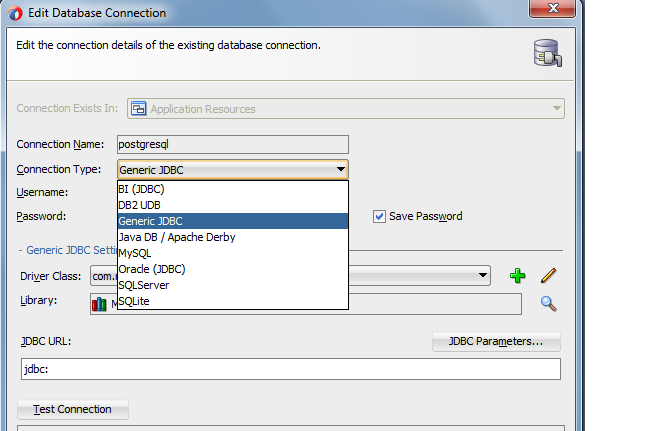Image resolution: width=646 pixels, height=431 pixels.
Task: Close the Connection Type dropdown arrow
Action: pyautogui.click(x=340, y=169)
